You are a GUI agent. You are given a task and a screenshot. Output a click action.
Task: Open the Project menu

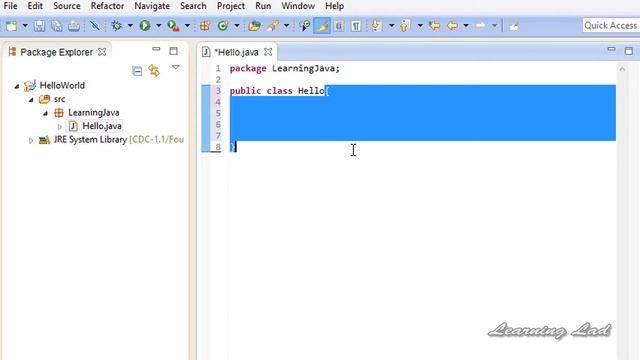pyautogui.click(x=231, y=6)
